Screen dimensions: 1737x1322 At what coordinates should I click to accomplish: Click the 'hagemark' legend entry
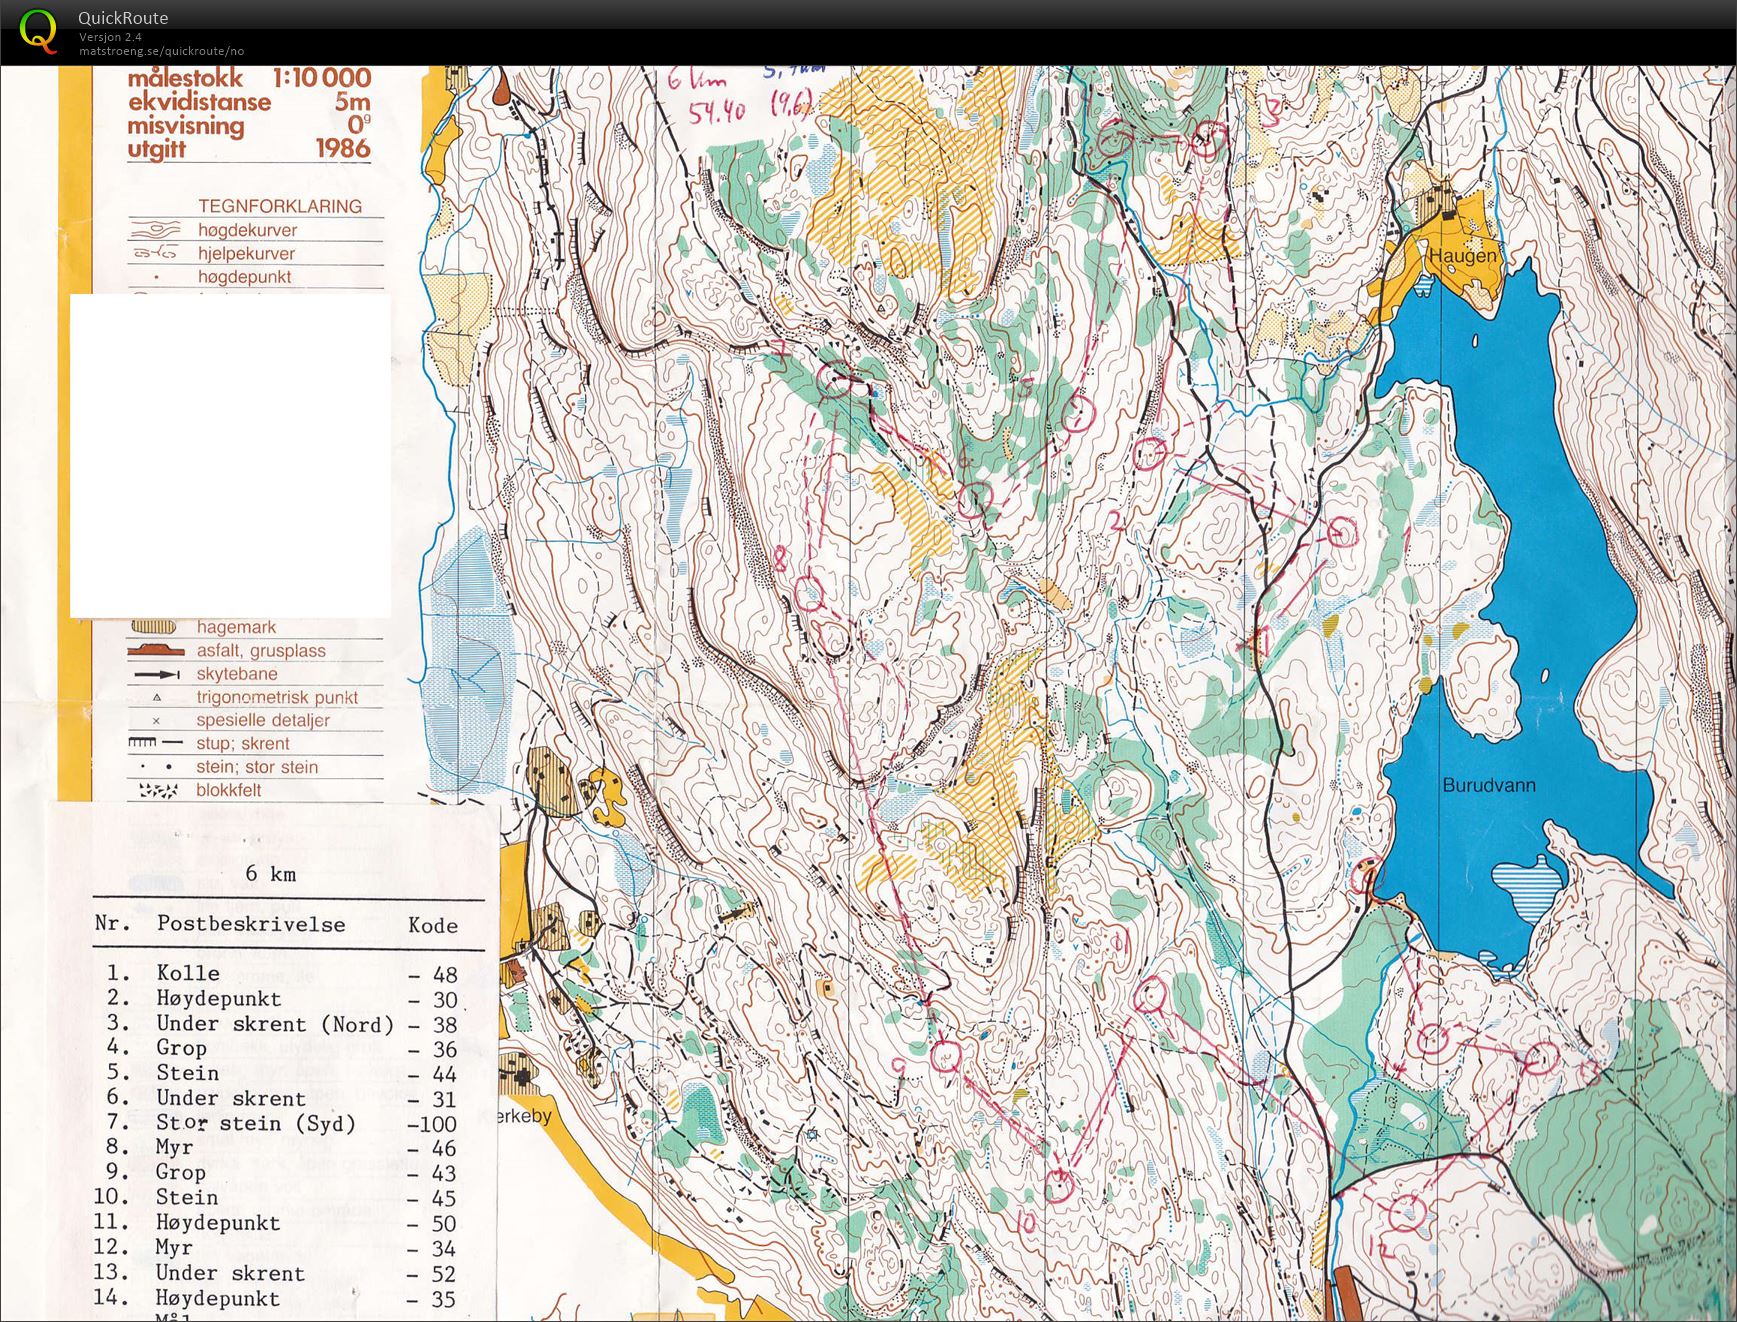[x=236, y=627]
